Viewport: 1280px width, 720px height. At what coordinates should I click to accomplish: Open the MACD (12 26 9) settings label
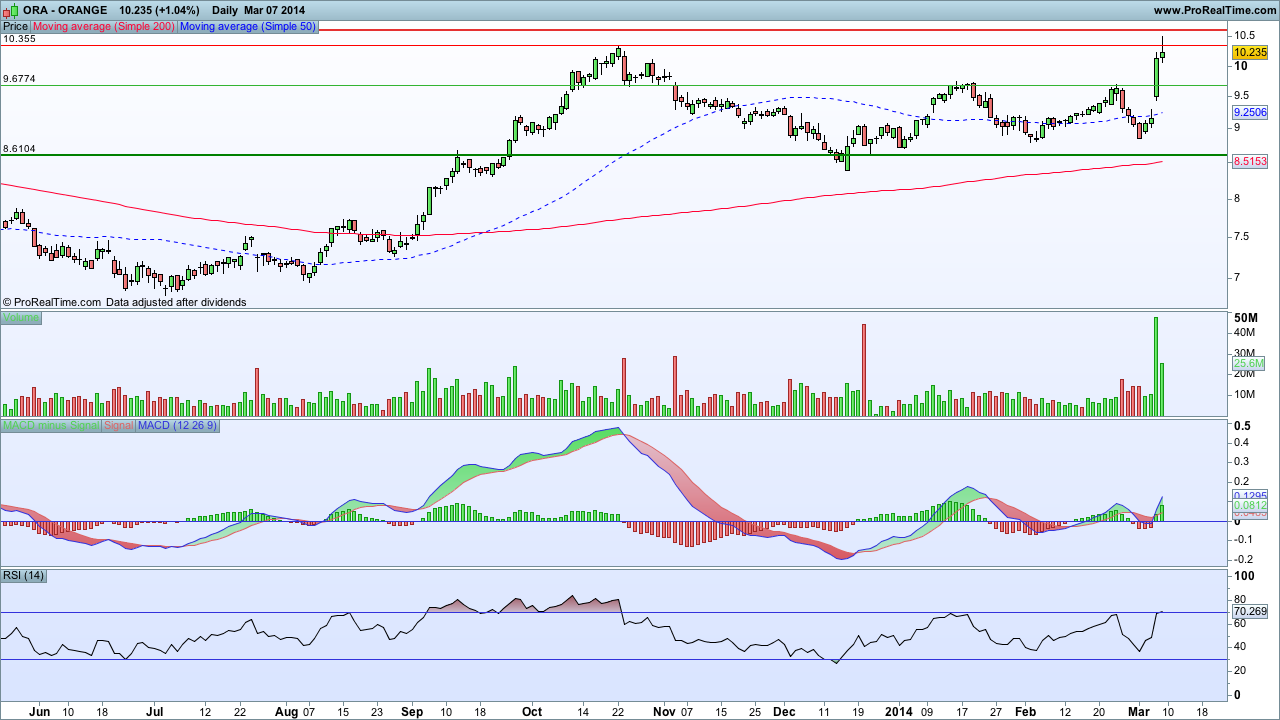(177, 426)
